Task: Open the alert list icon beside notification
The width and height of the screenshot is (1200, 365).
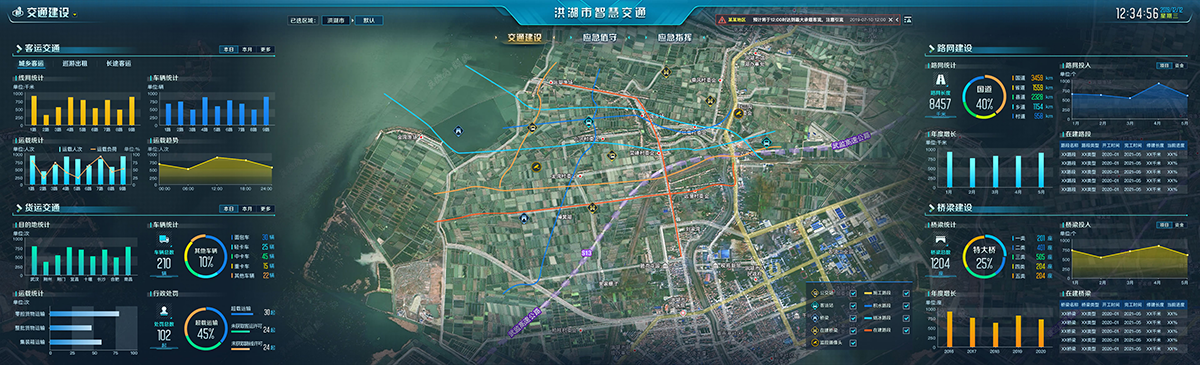Action: click(909, 19)
